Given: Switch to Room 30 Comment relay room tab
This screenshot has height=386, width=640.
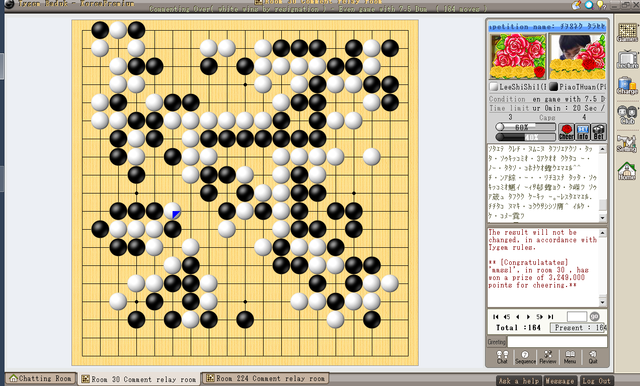Looking at the screenshot, I should [x=138, y=379].
